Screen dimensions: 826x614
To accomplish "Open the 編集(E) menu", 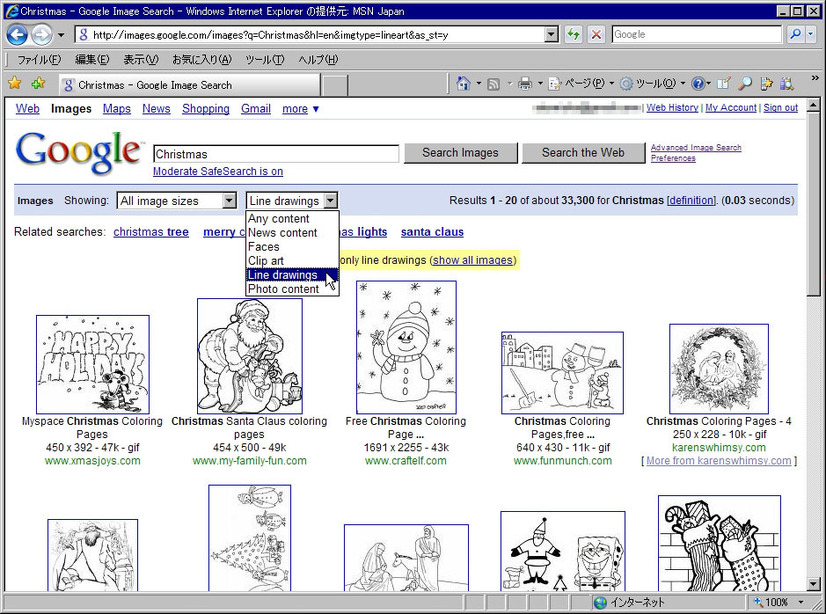I will pos(92,60).
